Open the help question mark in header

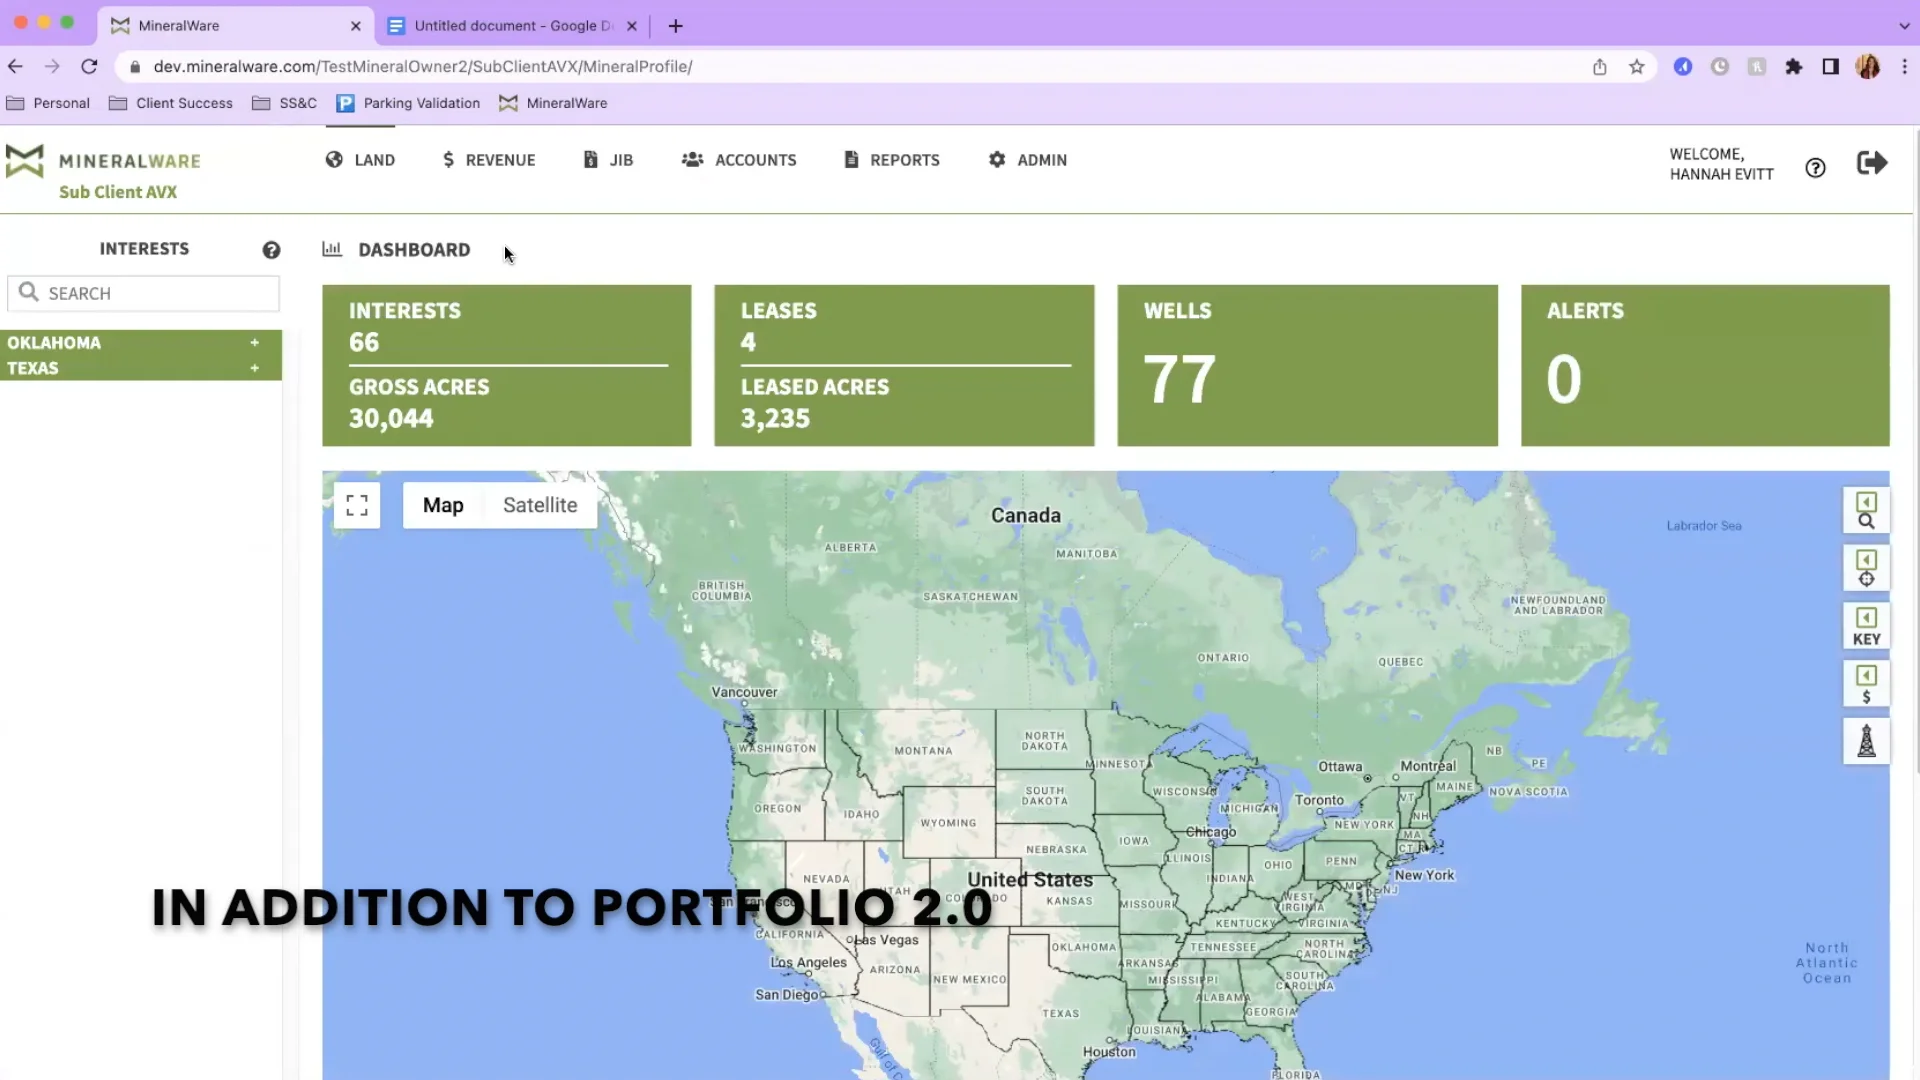pyautogui.click(x=1815, y=168)
